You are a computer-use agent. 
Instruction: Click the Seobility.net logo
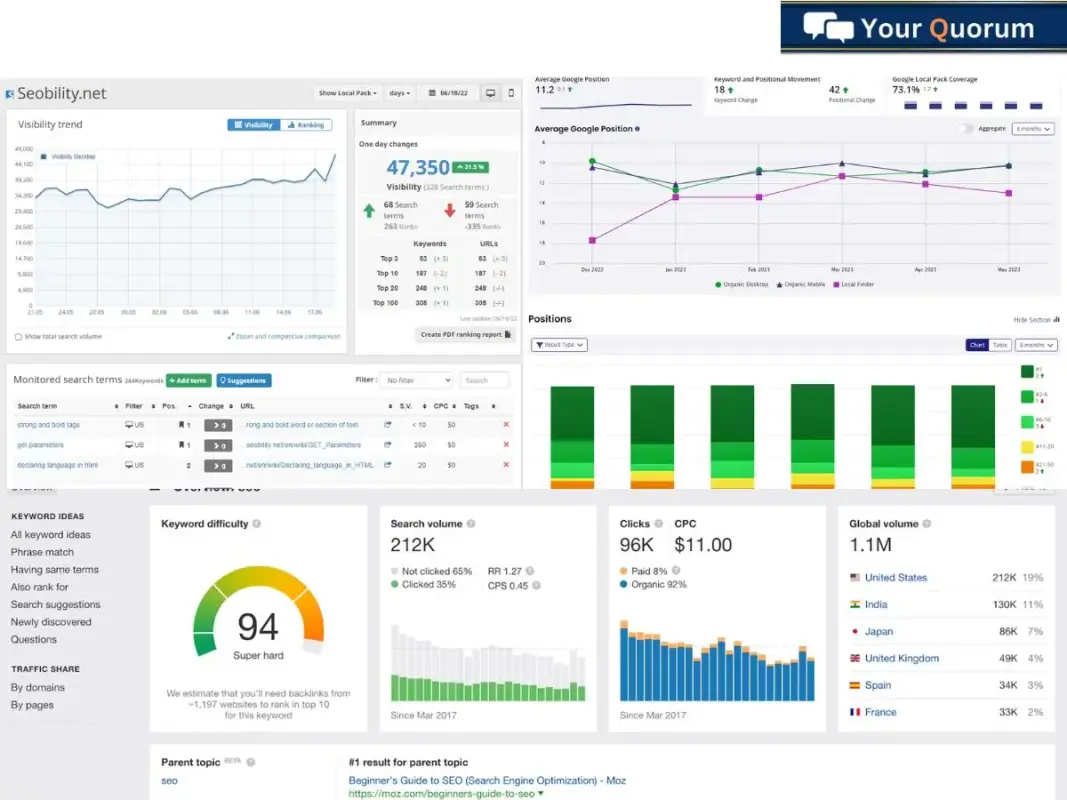[x=56, y=94]
